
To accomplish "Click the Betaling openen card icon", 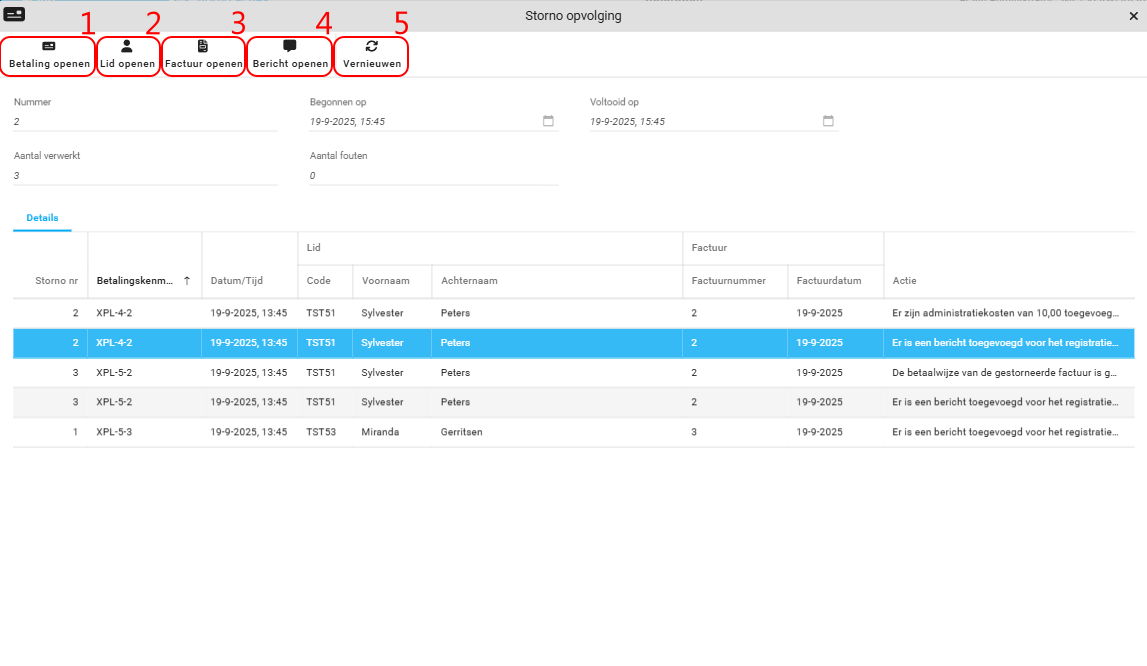I will coord(48,46).
